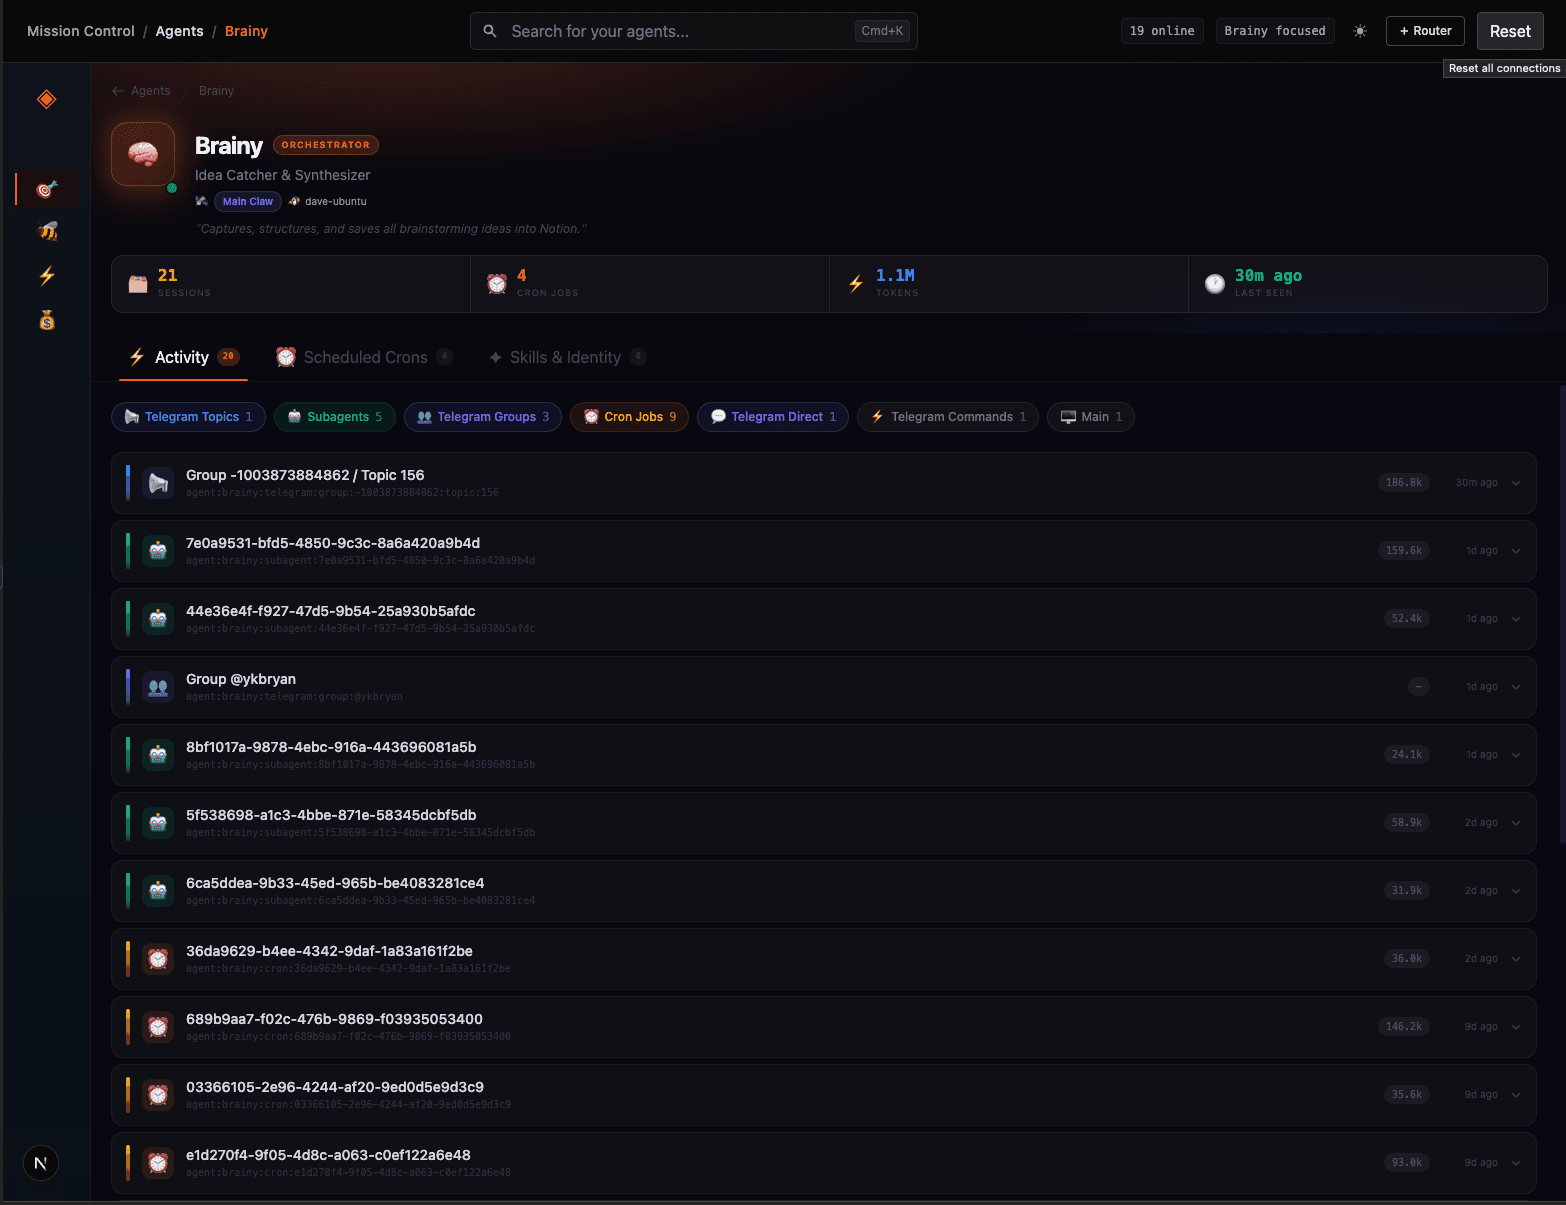1566x1205 pixels.
Task: Expand session 5f538698 with the chevron
Action: tap(1516, 823)
